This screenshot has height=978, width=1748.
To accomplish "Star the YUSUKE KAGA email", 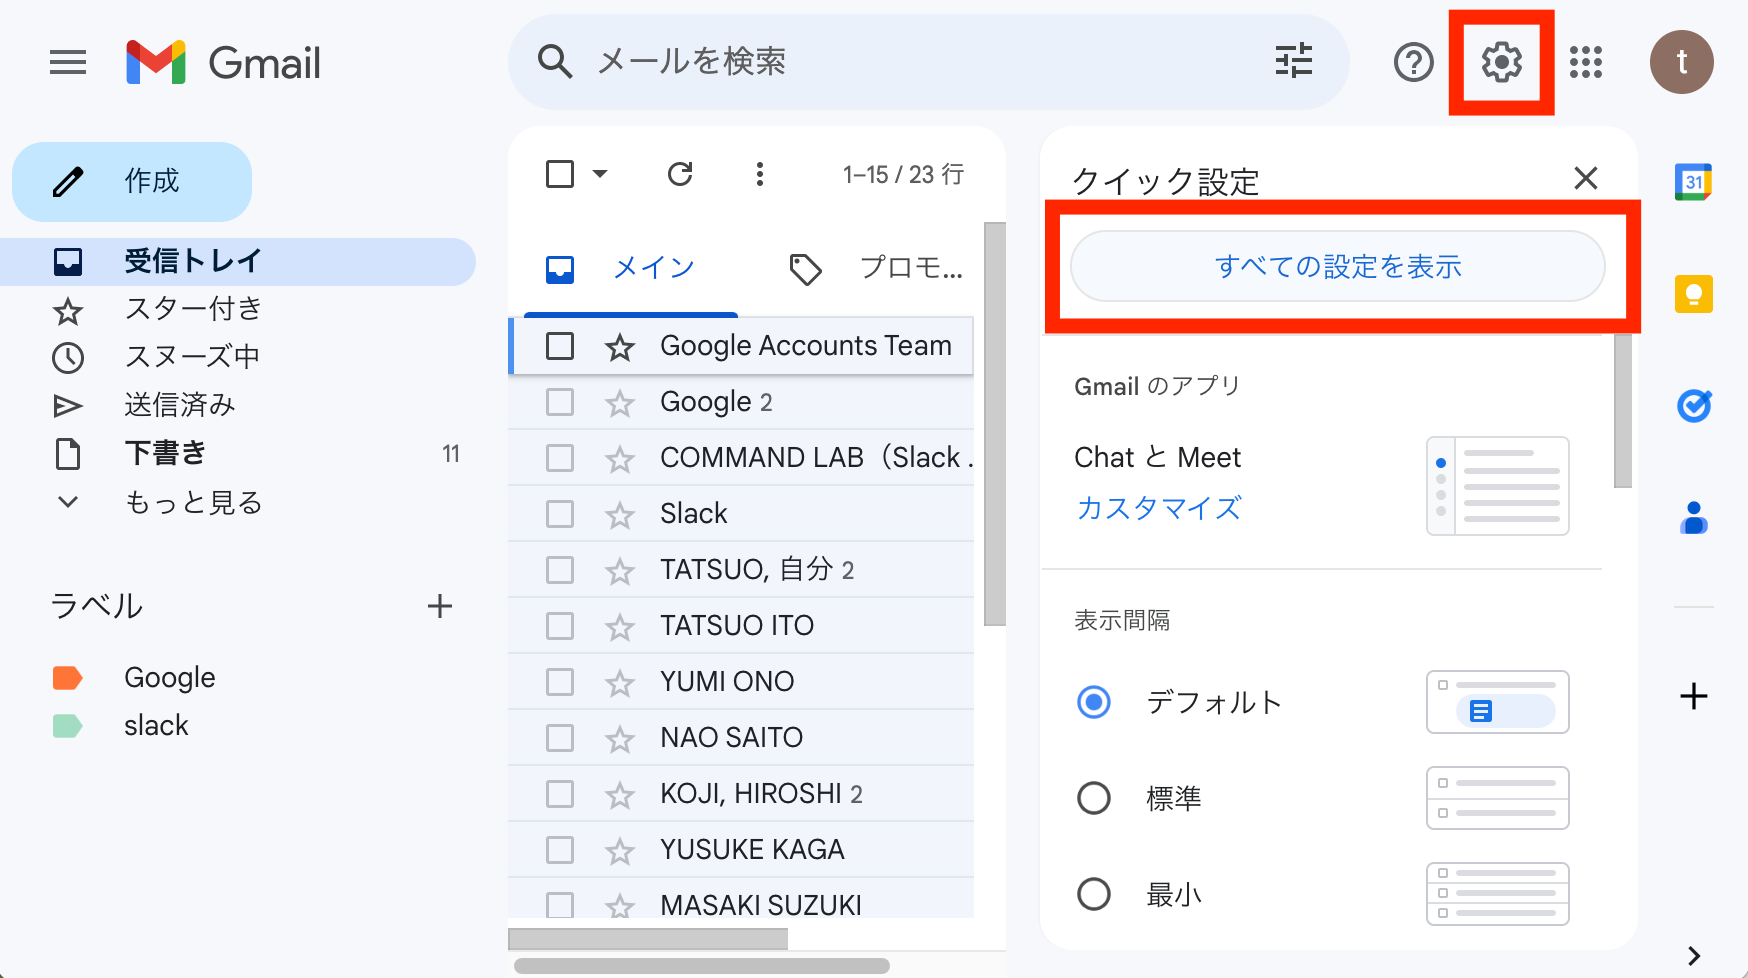I will 620,851.
